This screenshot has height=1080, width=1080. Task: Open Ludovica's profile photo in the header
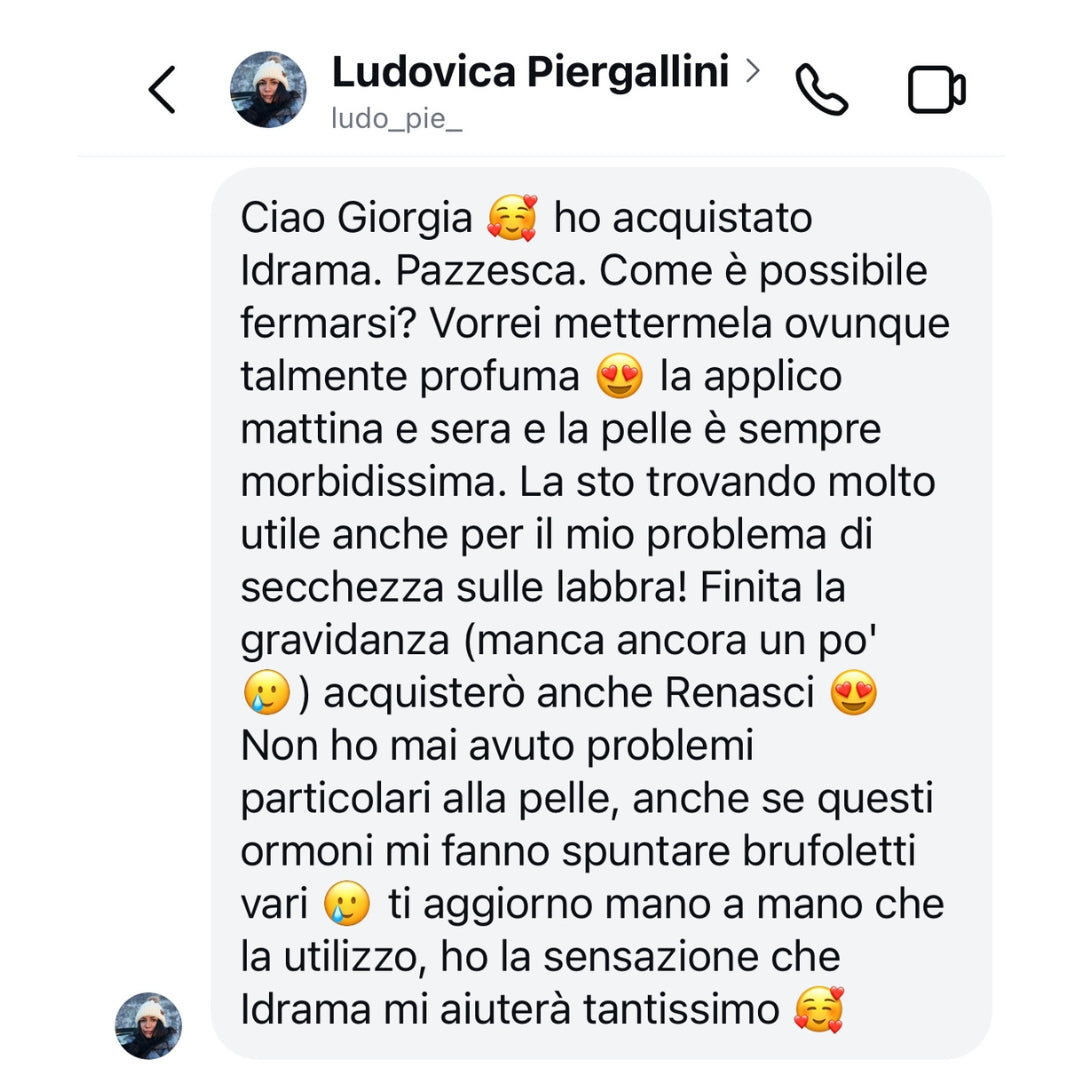tap(268, 90)
